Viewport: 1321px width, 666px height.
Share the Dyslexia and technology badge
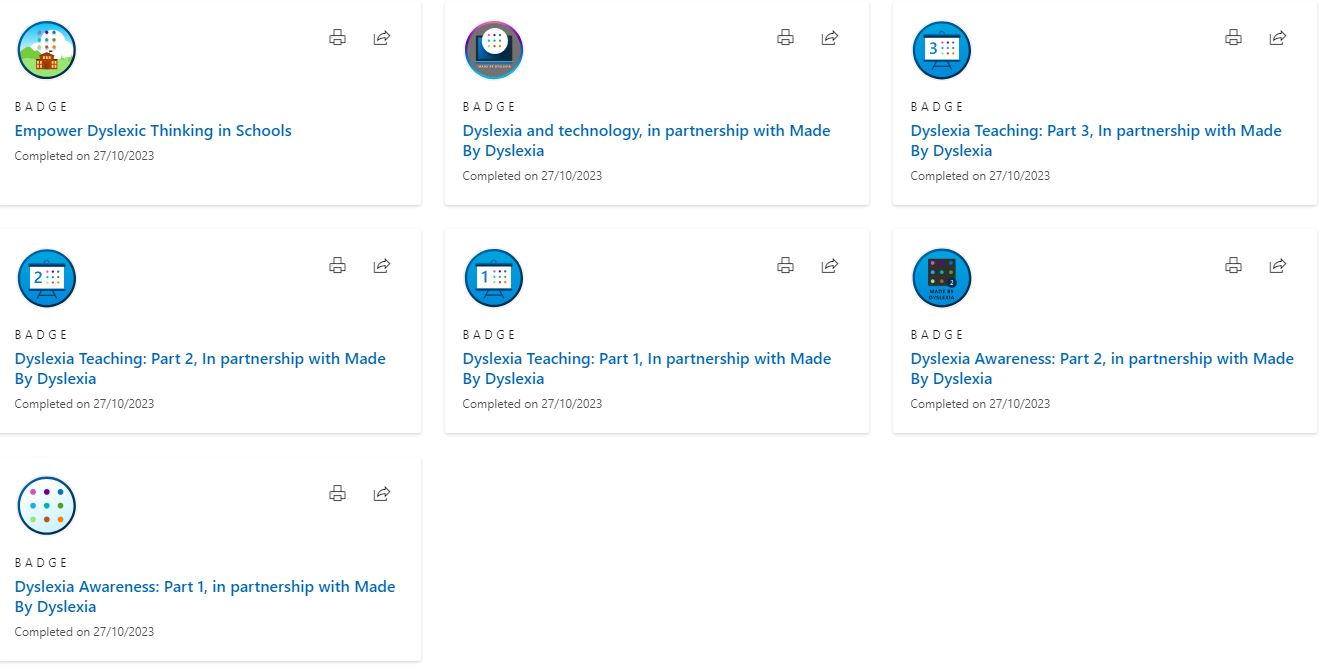[x=829, y=38]
